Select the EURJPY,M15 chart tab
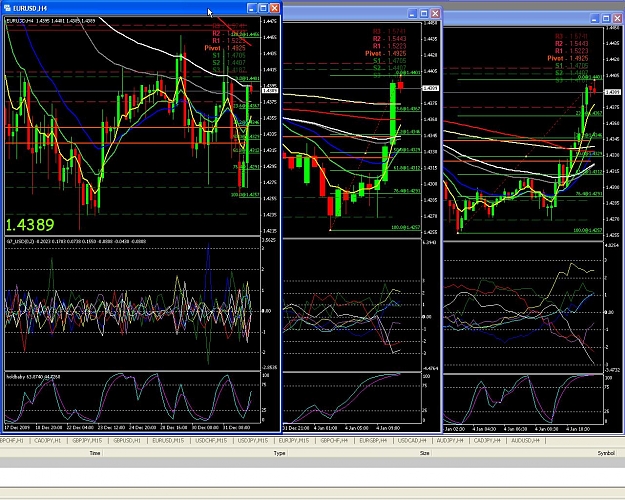Viewport: 625px width, 500px height. 294,441
